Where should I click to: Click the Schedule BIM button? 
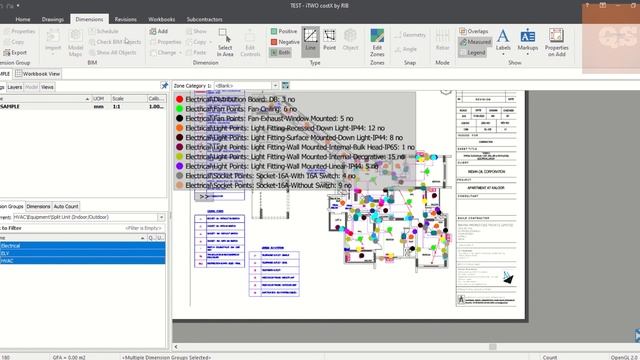click(104, 31)
